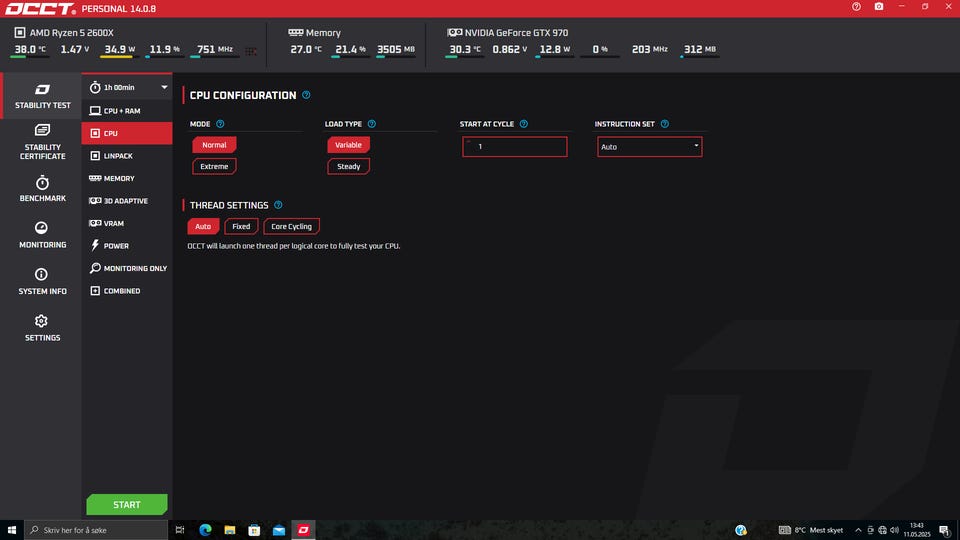Show help for Start At Cycle
Screen dimensions: 960x540
point(523,124)
